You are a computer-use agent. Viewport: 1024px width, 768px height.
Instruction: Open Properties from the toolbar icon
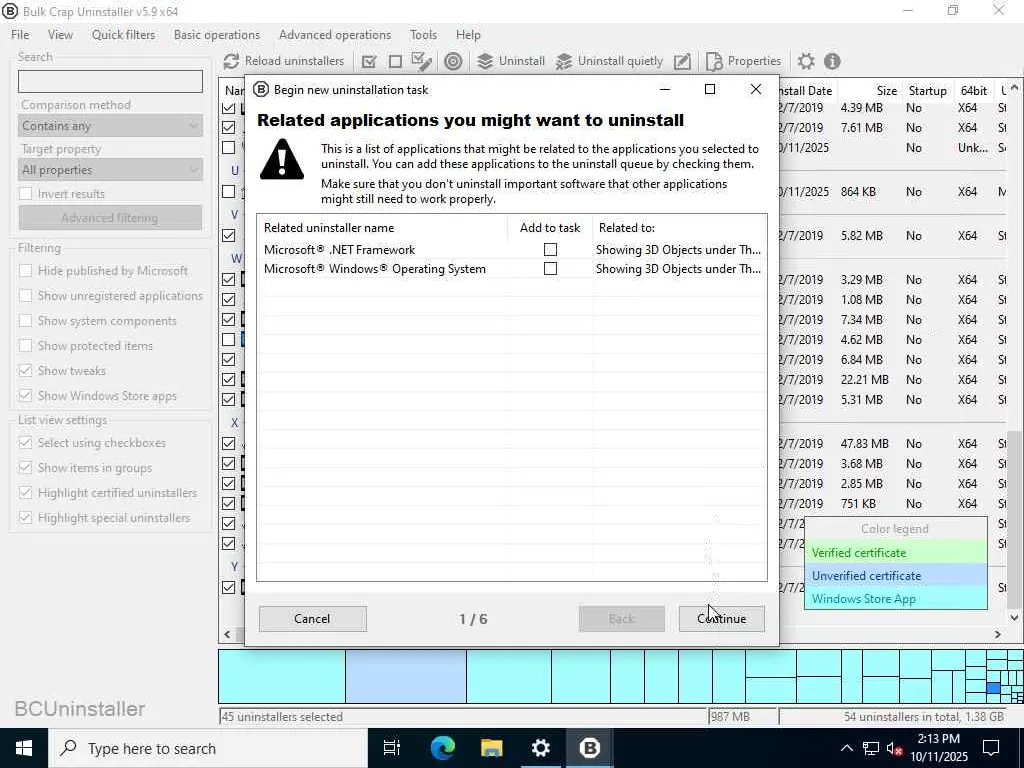[x=714, y=61]
